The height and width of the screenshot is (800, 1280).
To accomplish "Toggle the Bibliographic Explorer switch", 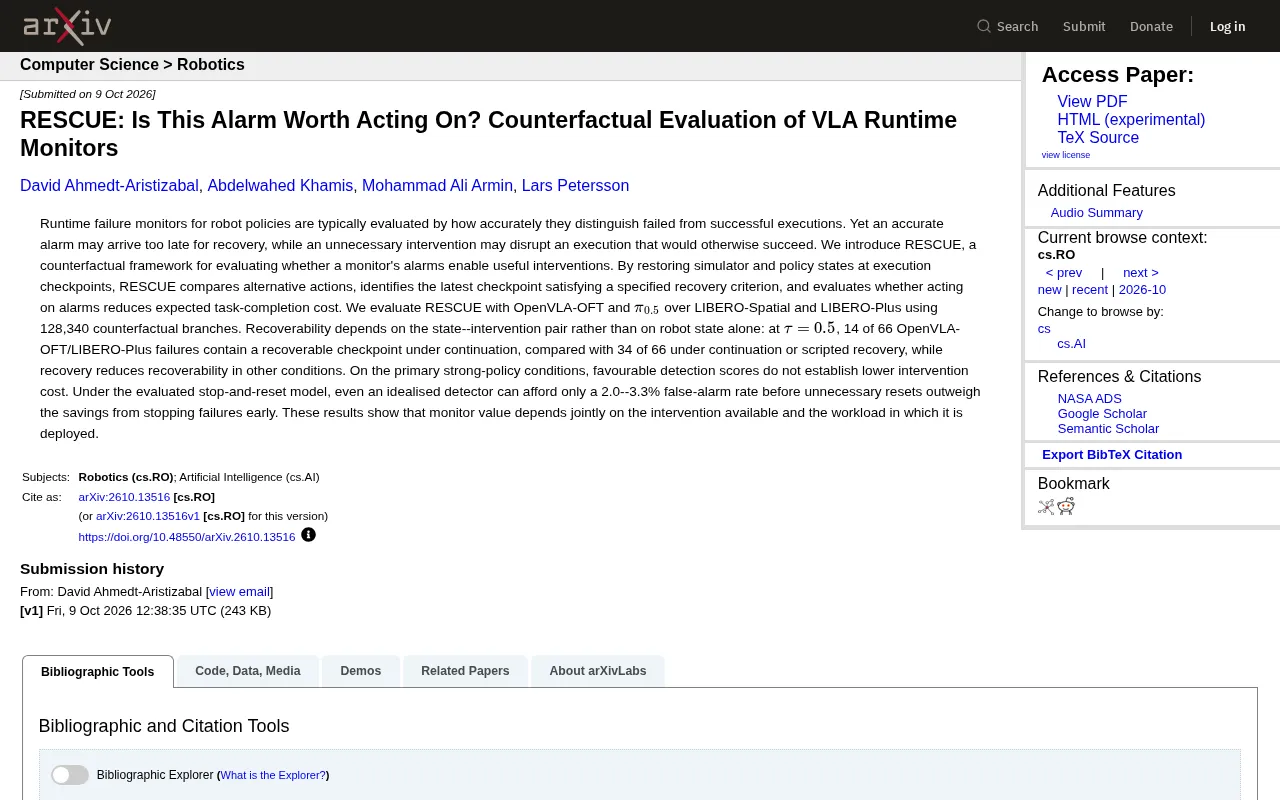I will coord(70,775).
